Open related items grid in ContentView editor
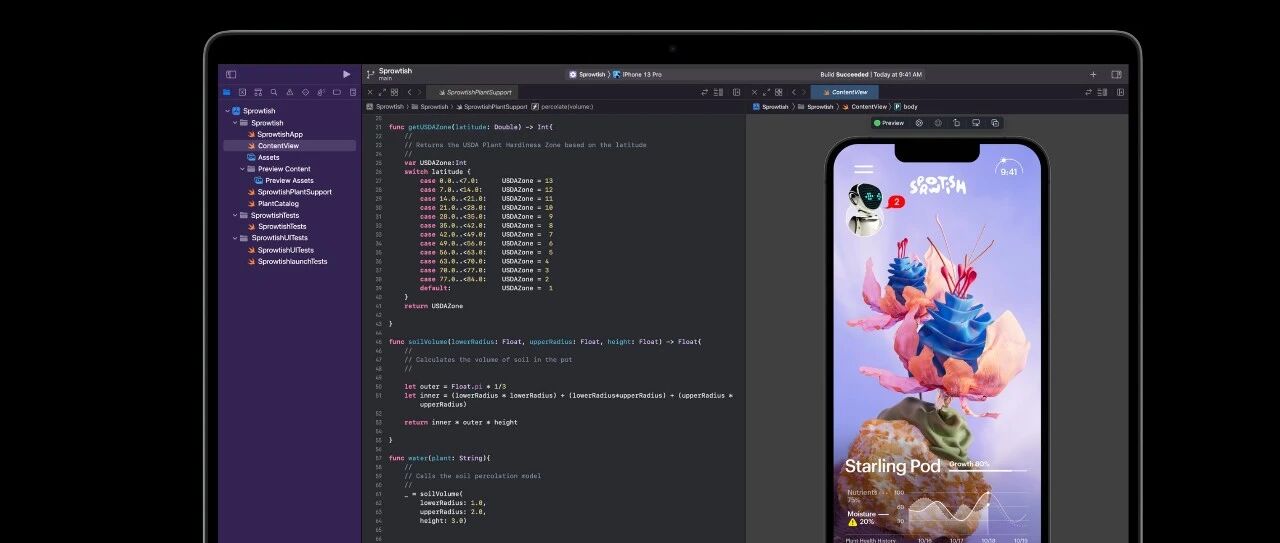This screenshot has height=543, width=1280. [779, 92]
